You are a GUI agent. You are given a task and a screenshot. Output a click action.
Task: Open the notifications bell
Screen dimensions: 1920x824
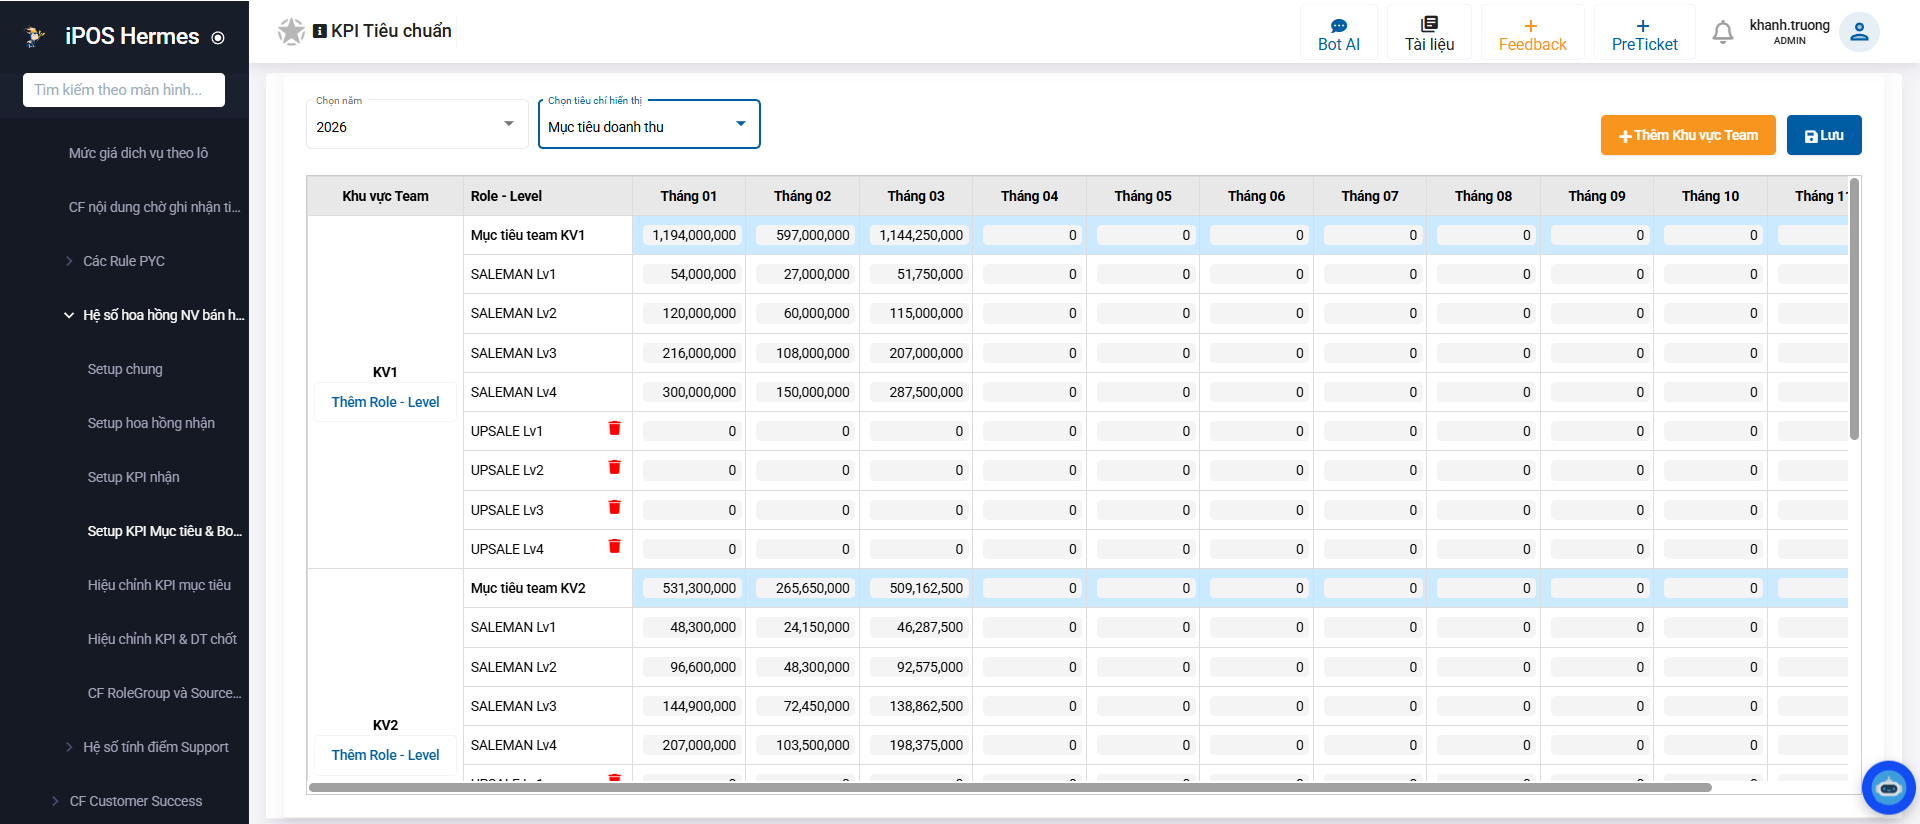click(x=1722, y=33)
